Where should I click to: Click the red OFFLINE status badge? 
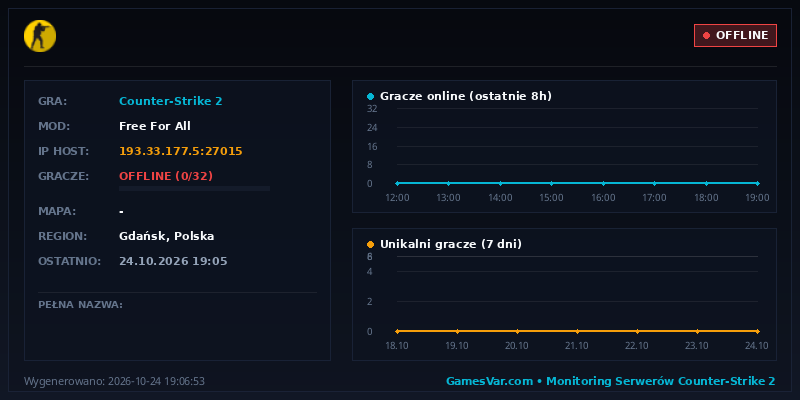click(735, 35)
